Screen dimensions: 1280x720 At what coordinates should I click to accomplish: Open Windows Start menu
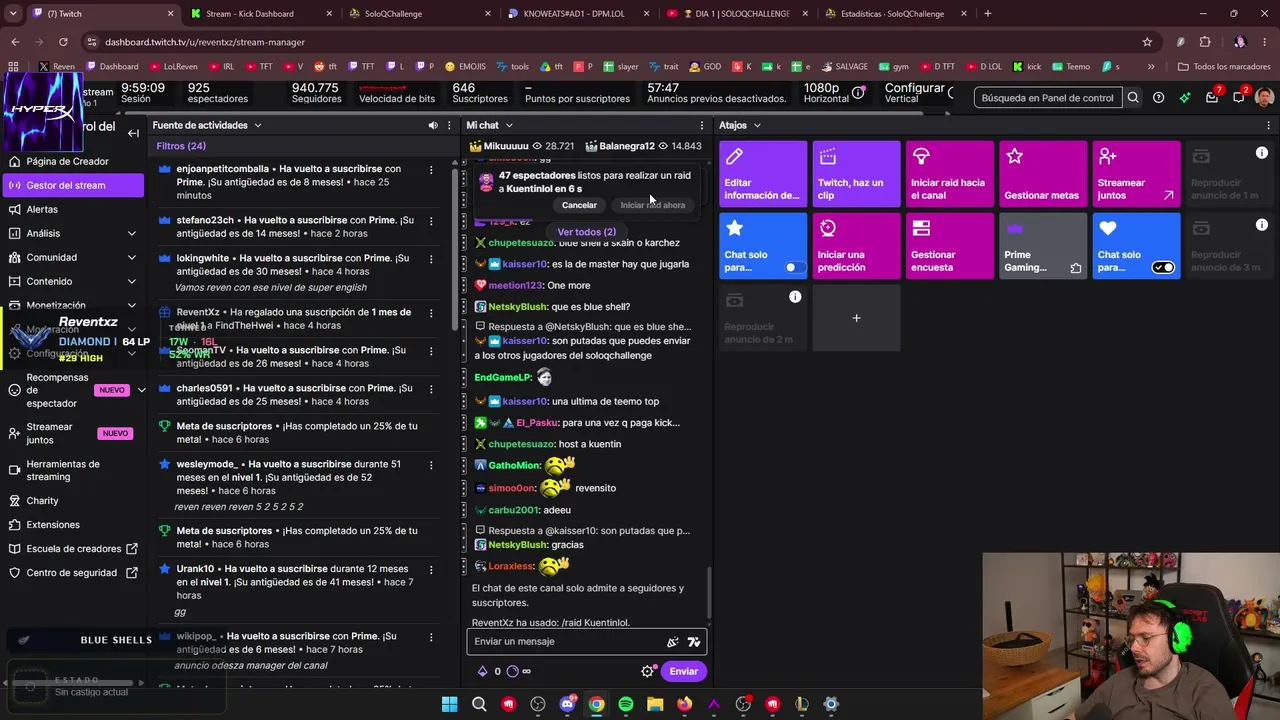pyautogui.click(x=449, y=704)
